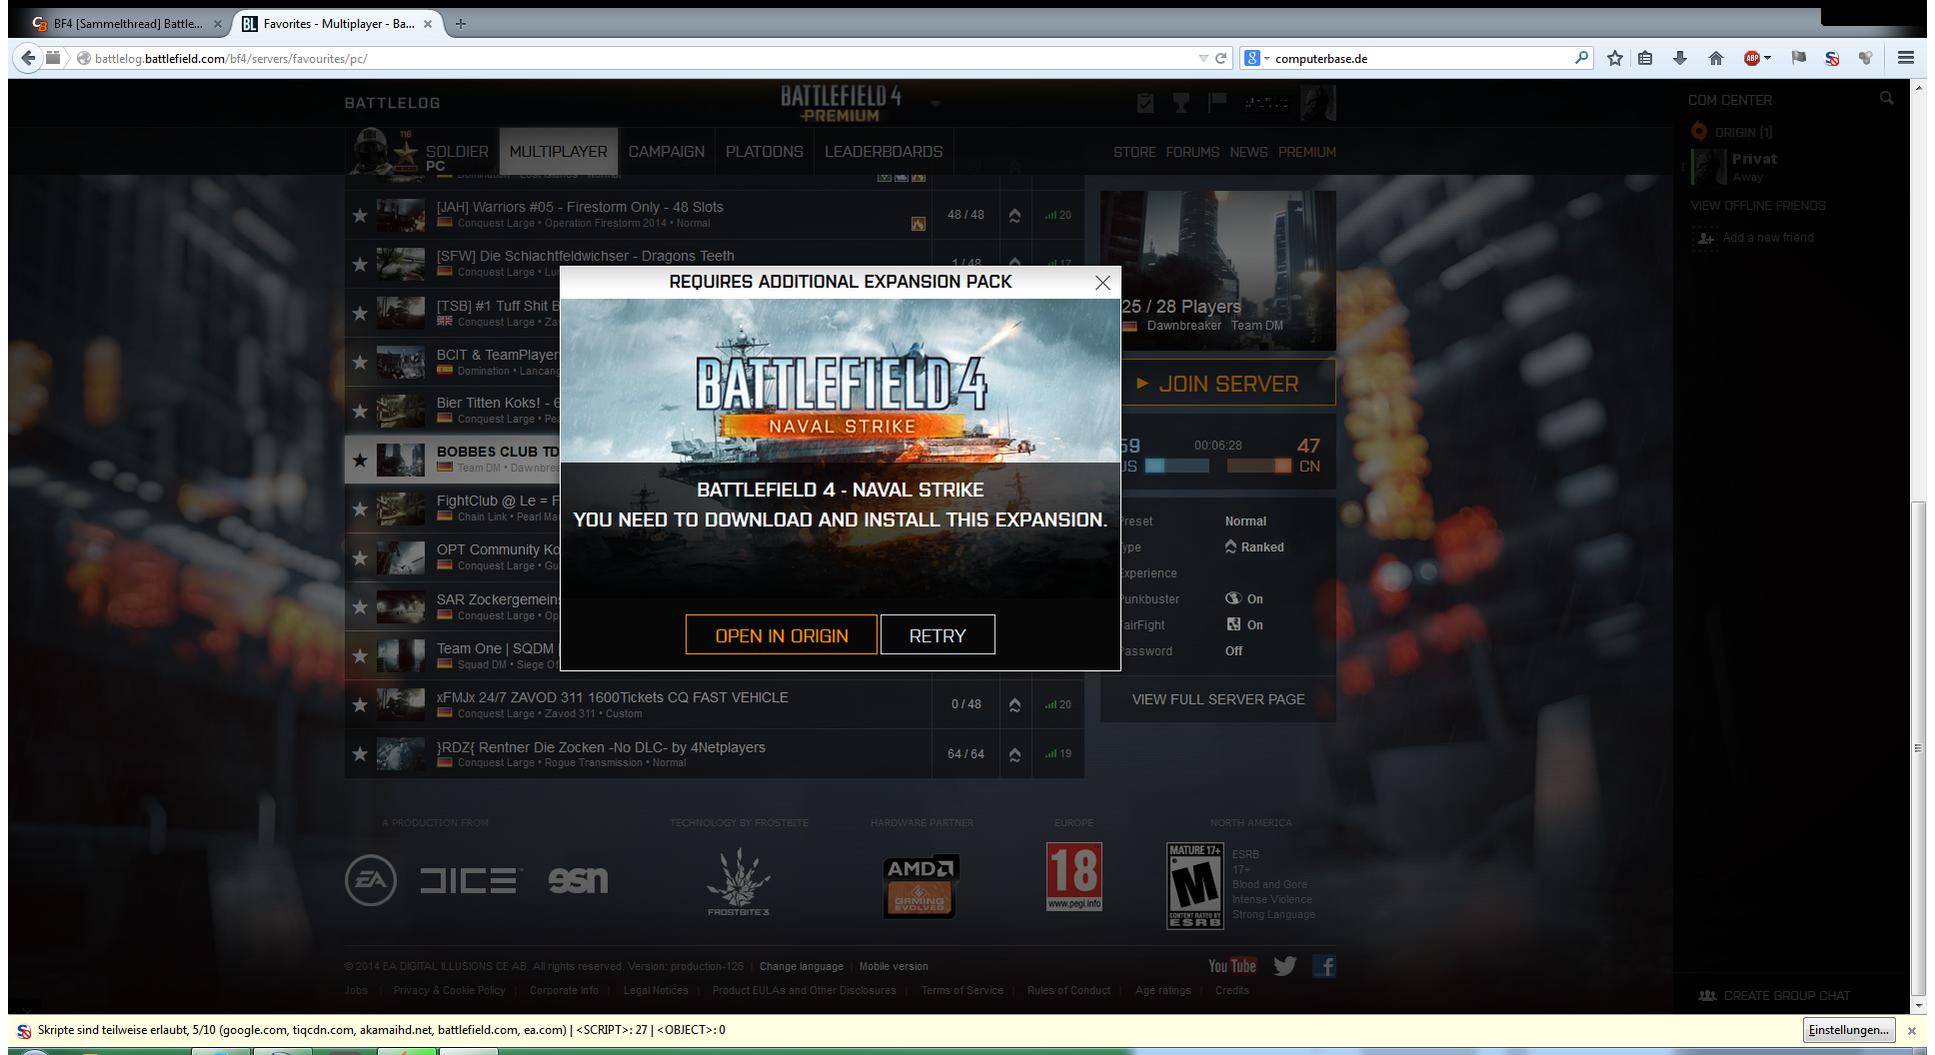Click Change language in footer

pyautogui.click(x=801, y=967)
